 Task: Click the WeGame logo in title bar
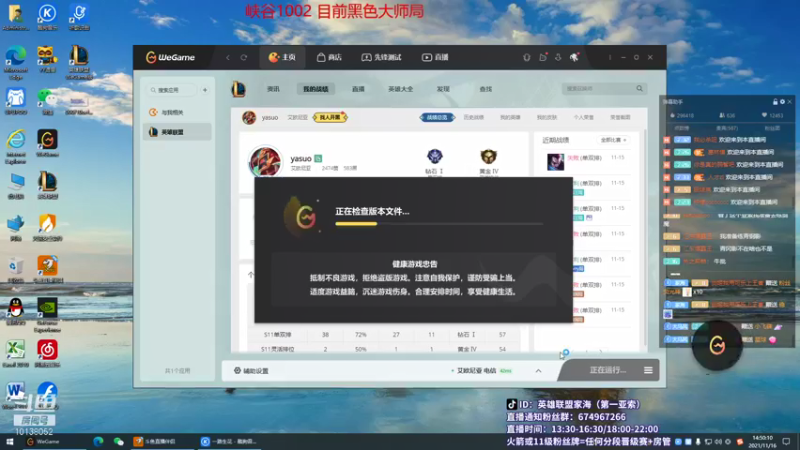click(x=170, y=57)
